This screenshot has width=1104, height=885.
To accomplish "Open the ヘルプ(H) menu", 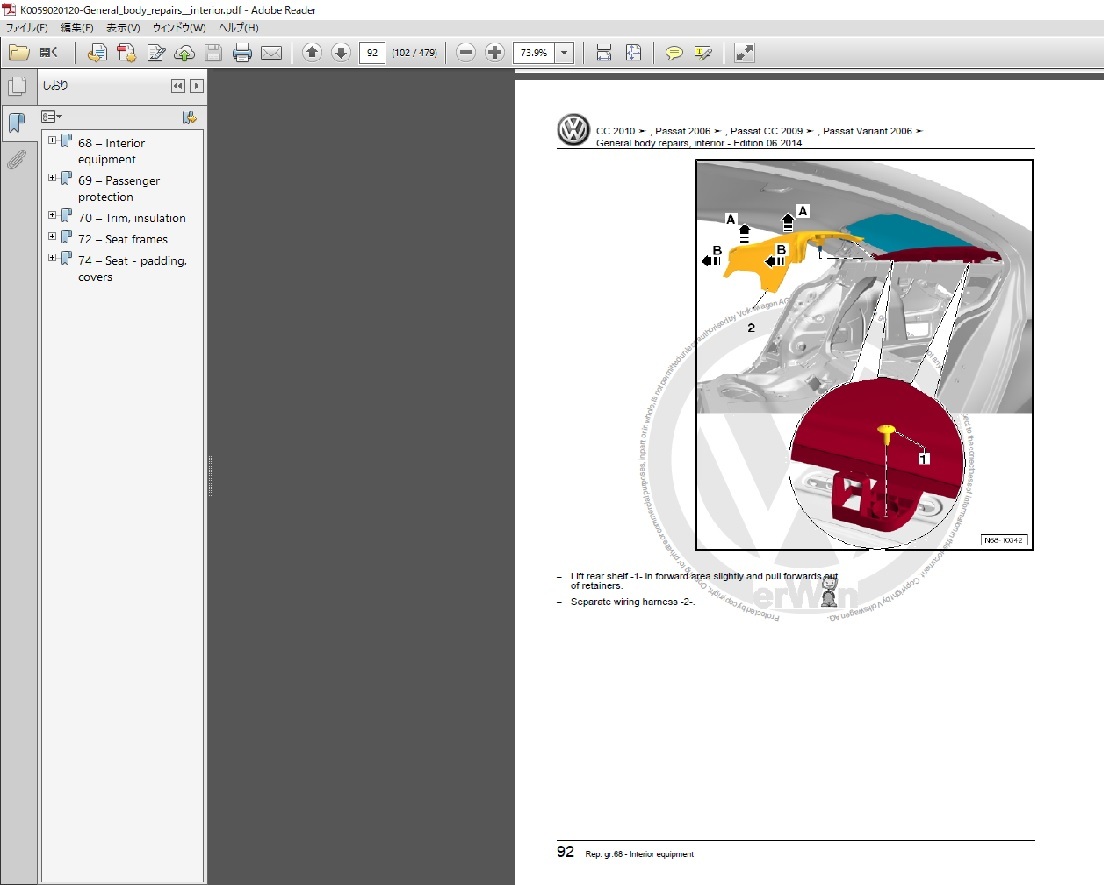I will [x=239, y=27].
